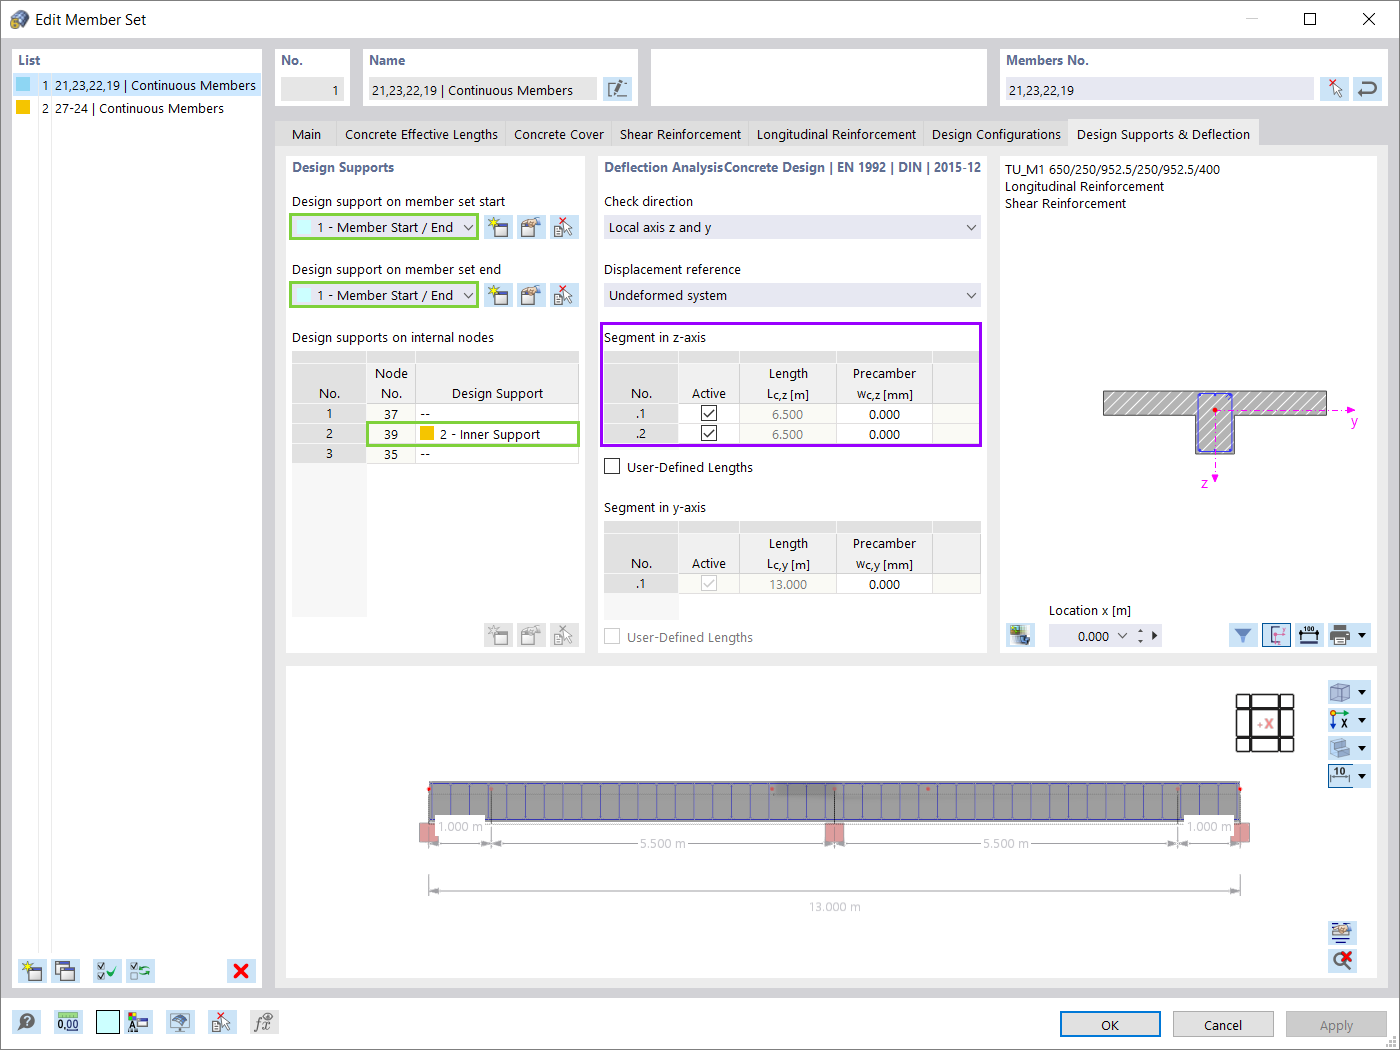Image resolution: width=1400 pixels, height=1050 pixels.
Task: Switch to the Shear Reinforcement tab
Action: point(680,133)
